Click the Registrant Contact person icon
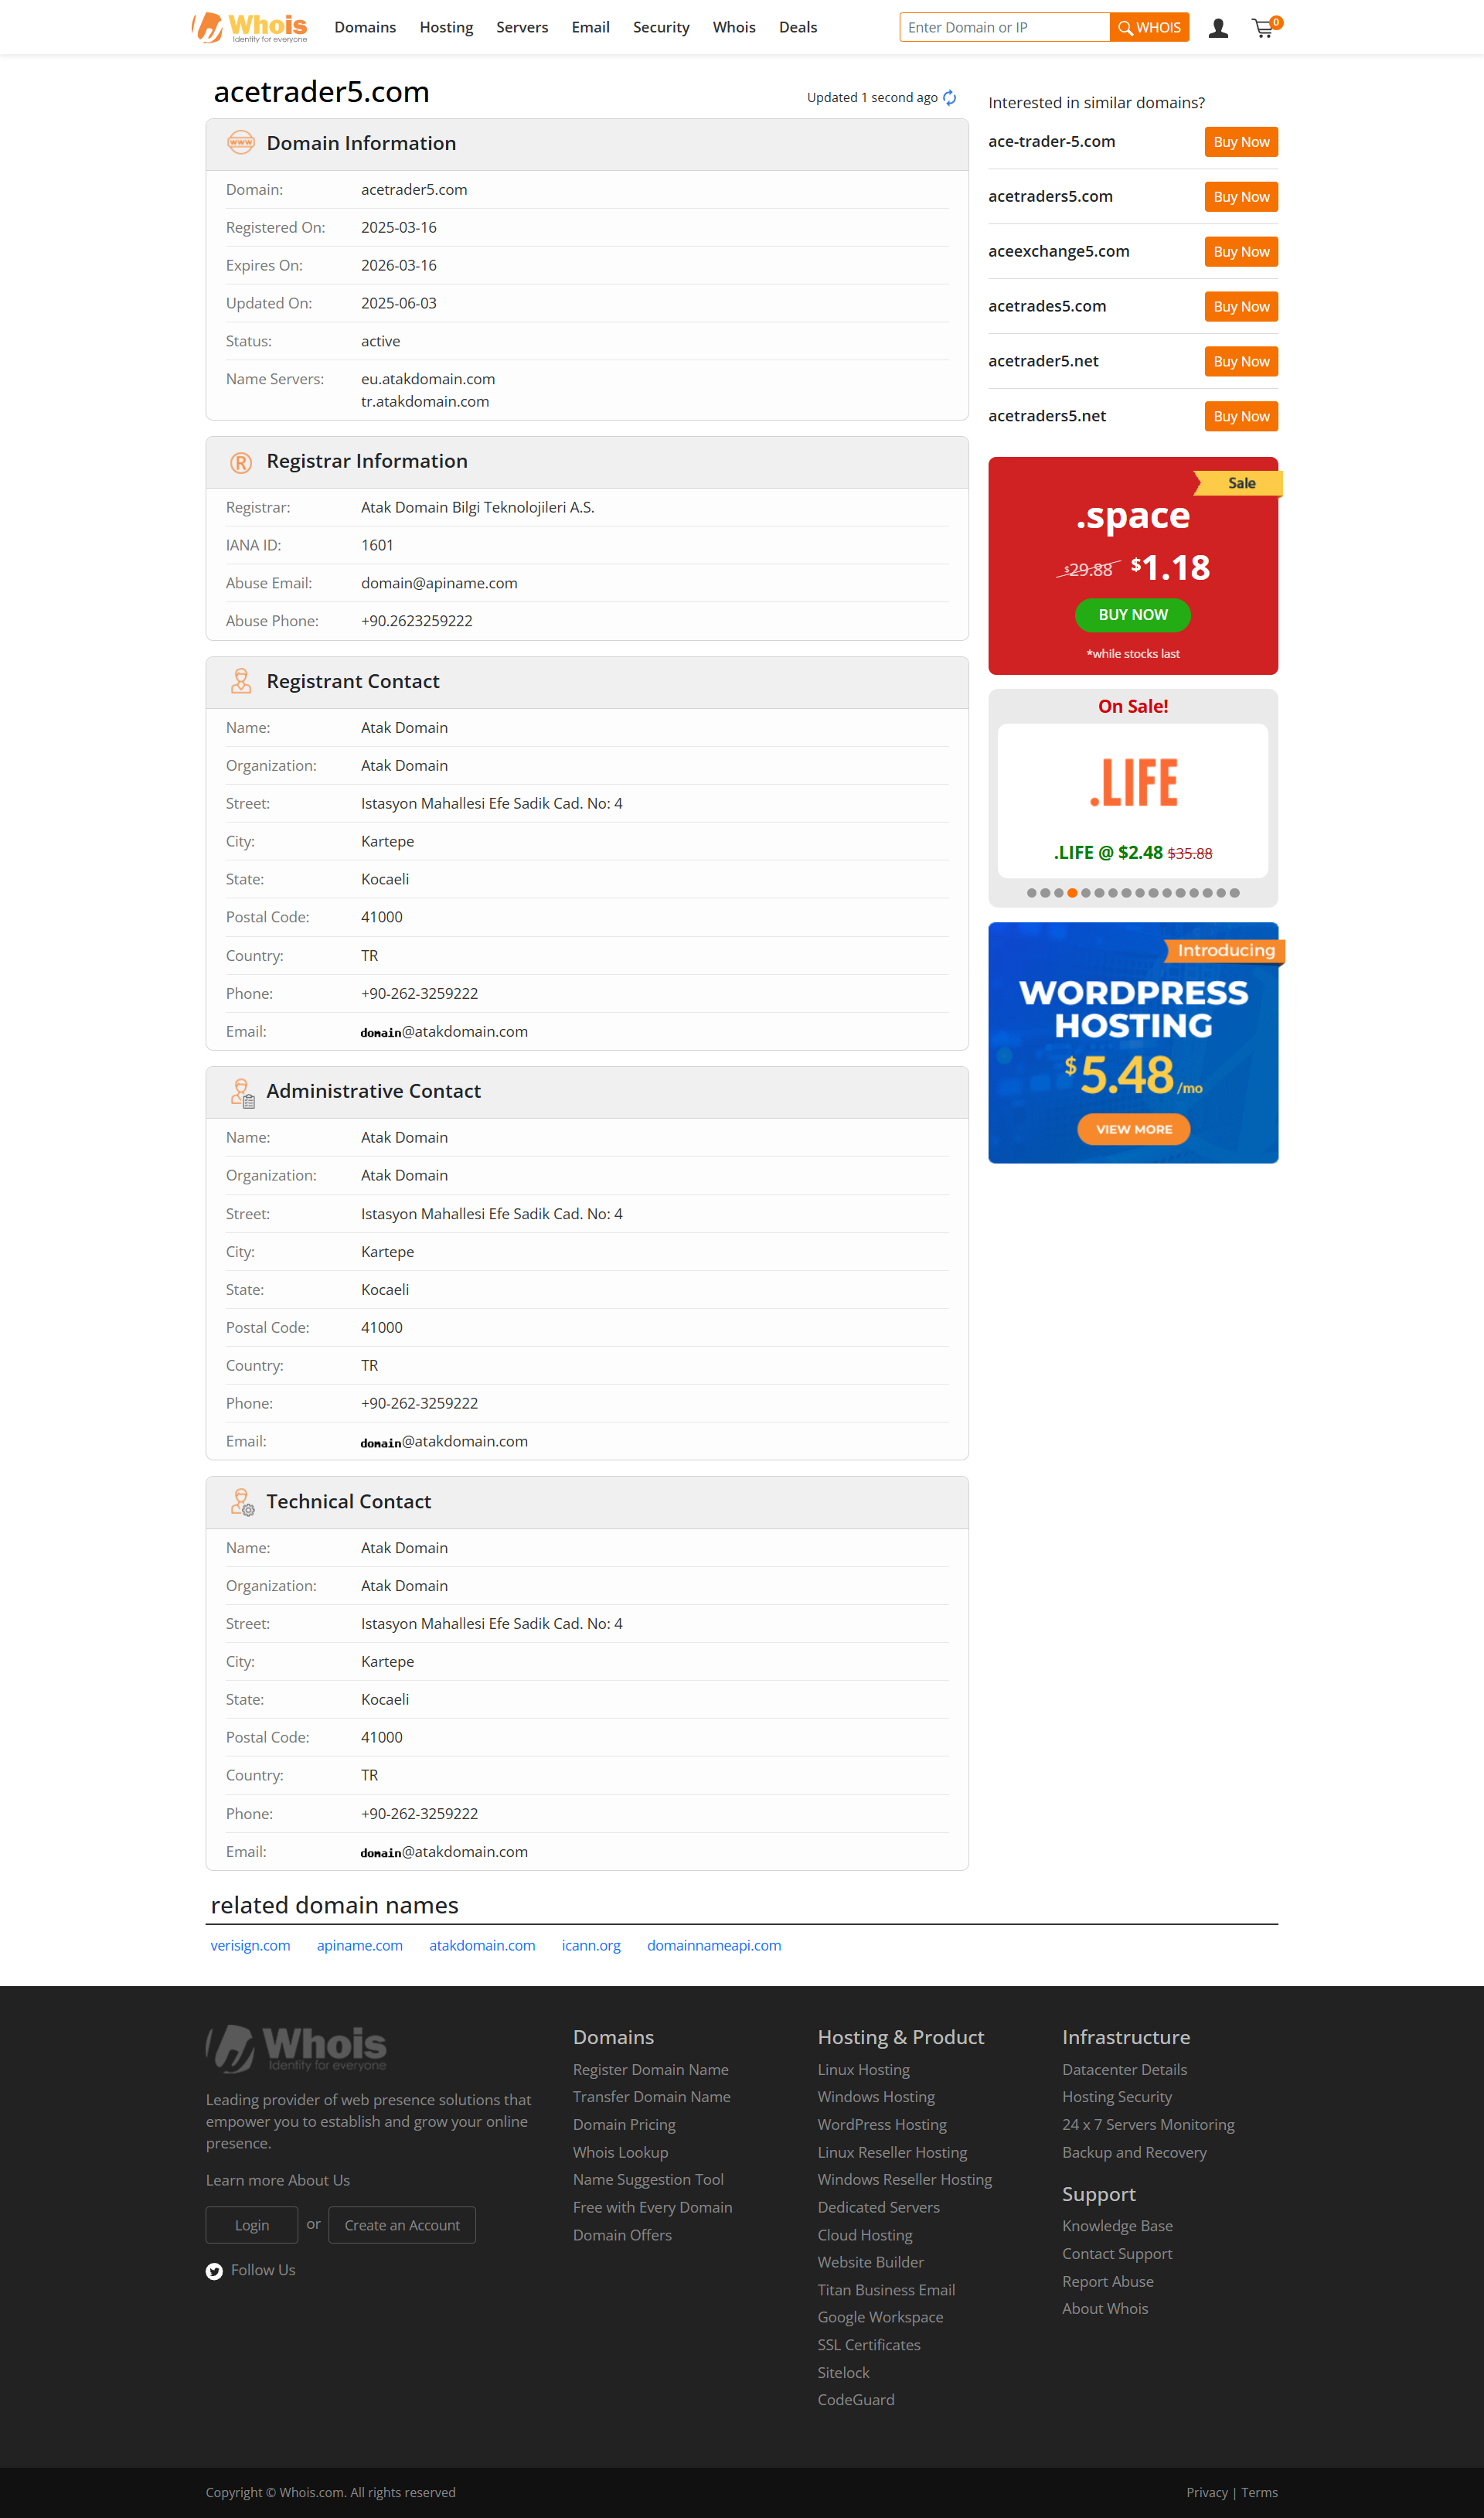Image resolution: width=1484 pixels, height=2518 pixels. [x=241, y=681]
